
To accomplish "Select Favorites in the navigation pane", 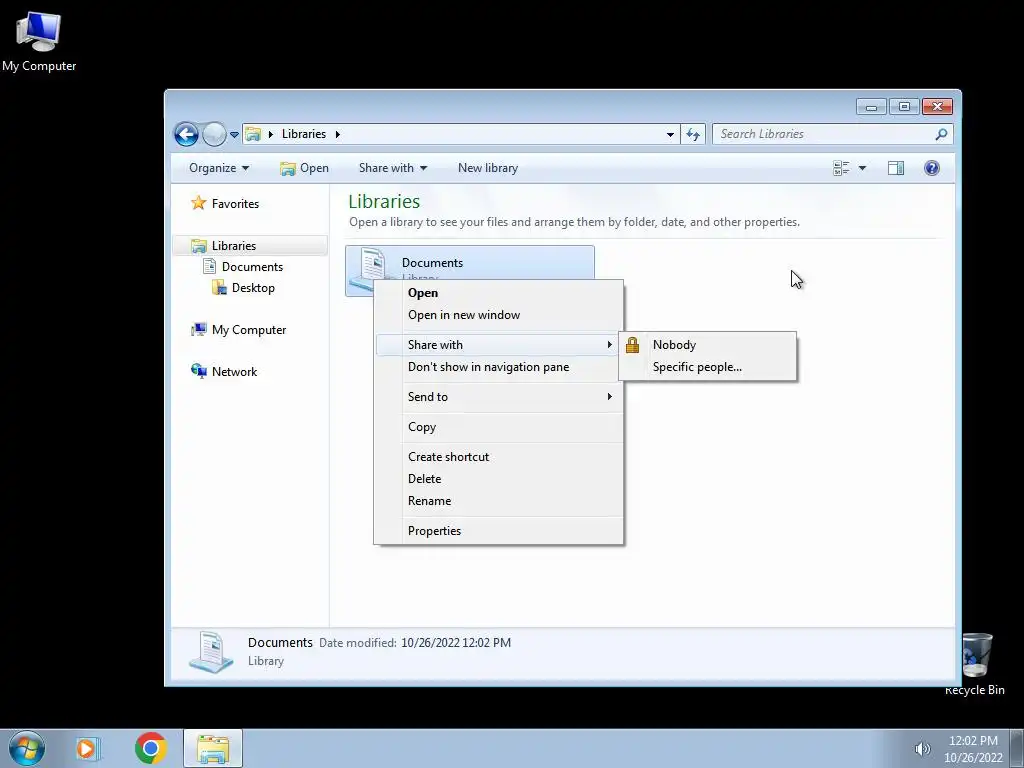I will (235, 204).
